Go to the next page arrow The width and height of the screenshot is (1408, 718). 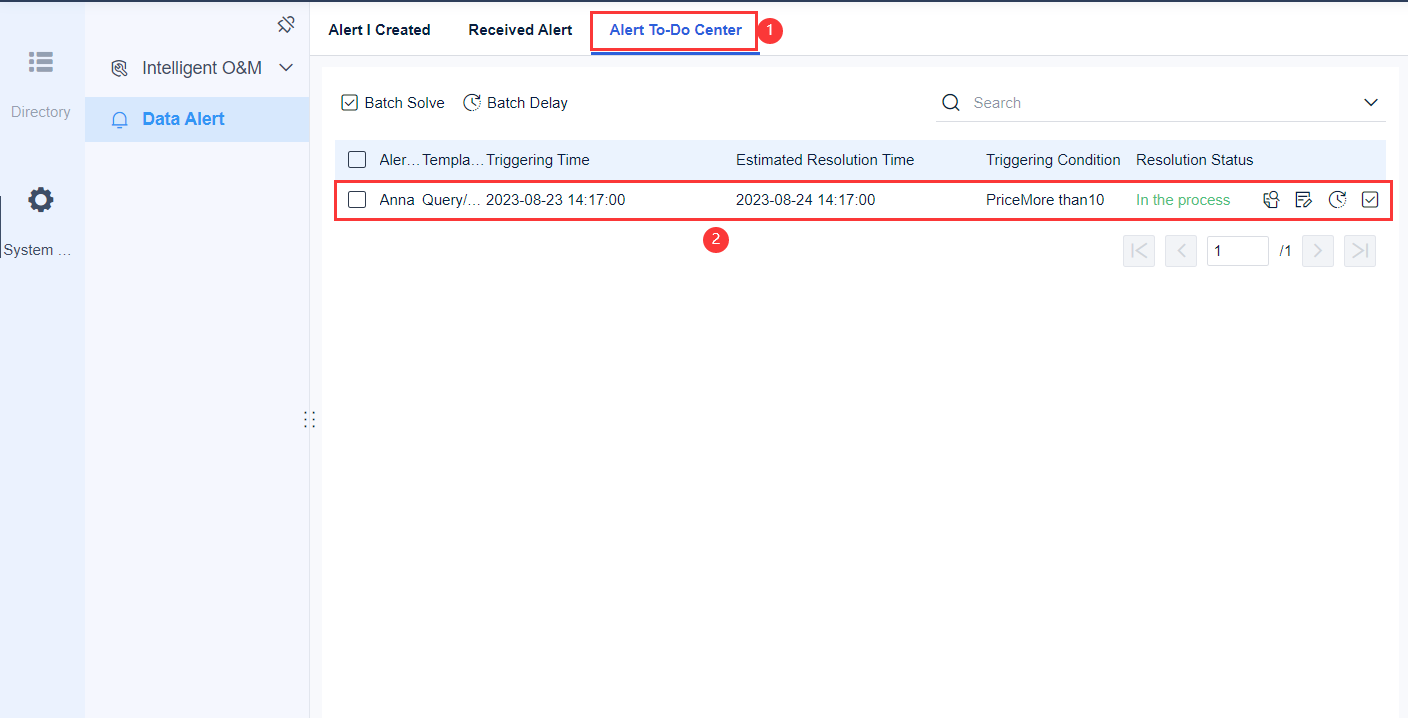[1317, 250]
